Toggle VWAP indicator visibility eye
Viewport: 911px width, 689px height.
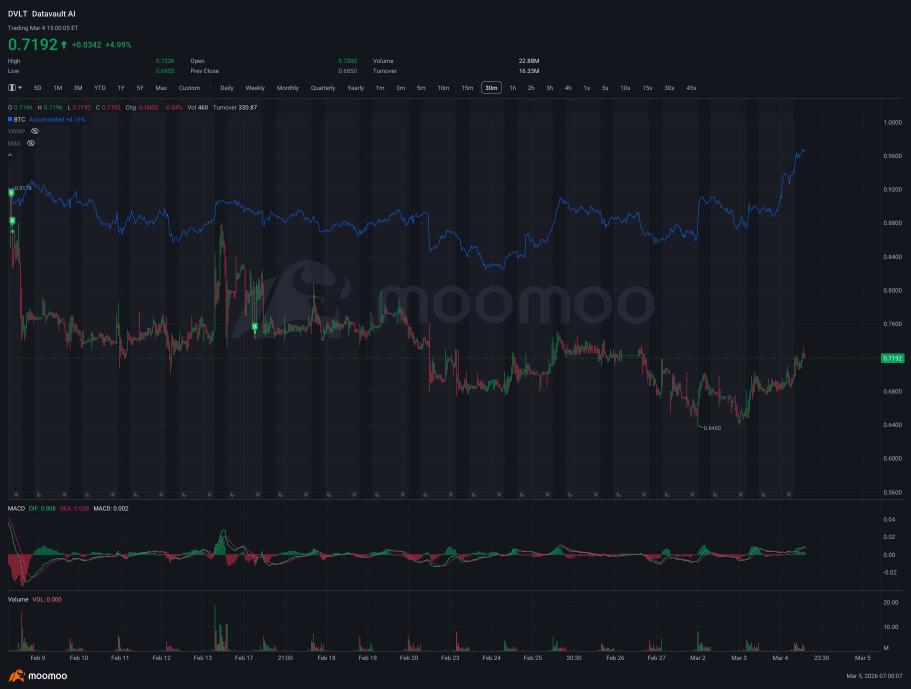pos(35,131)
